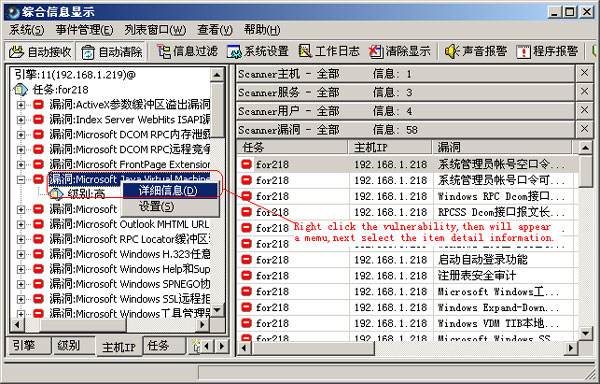The height and width of the screenshot is (384, 600).
Task: Click red icon of 注册表安全审计 row
Action: click(246, 275)
